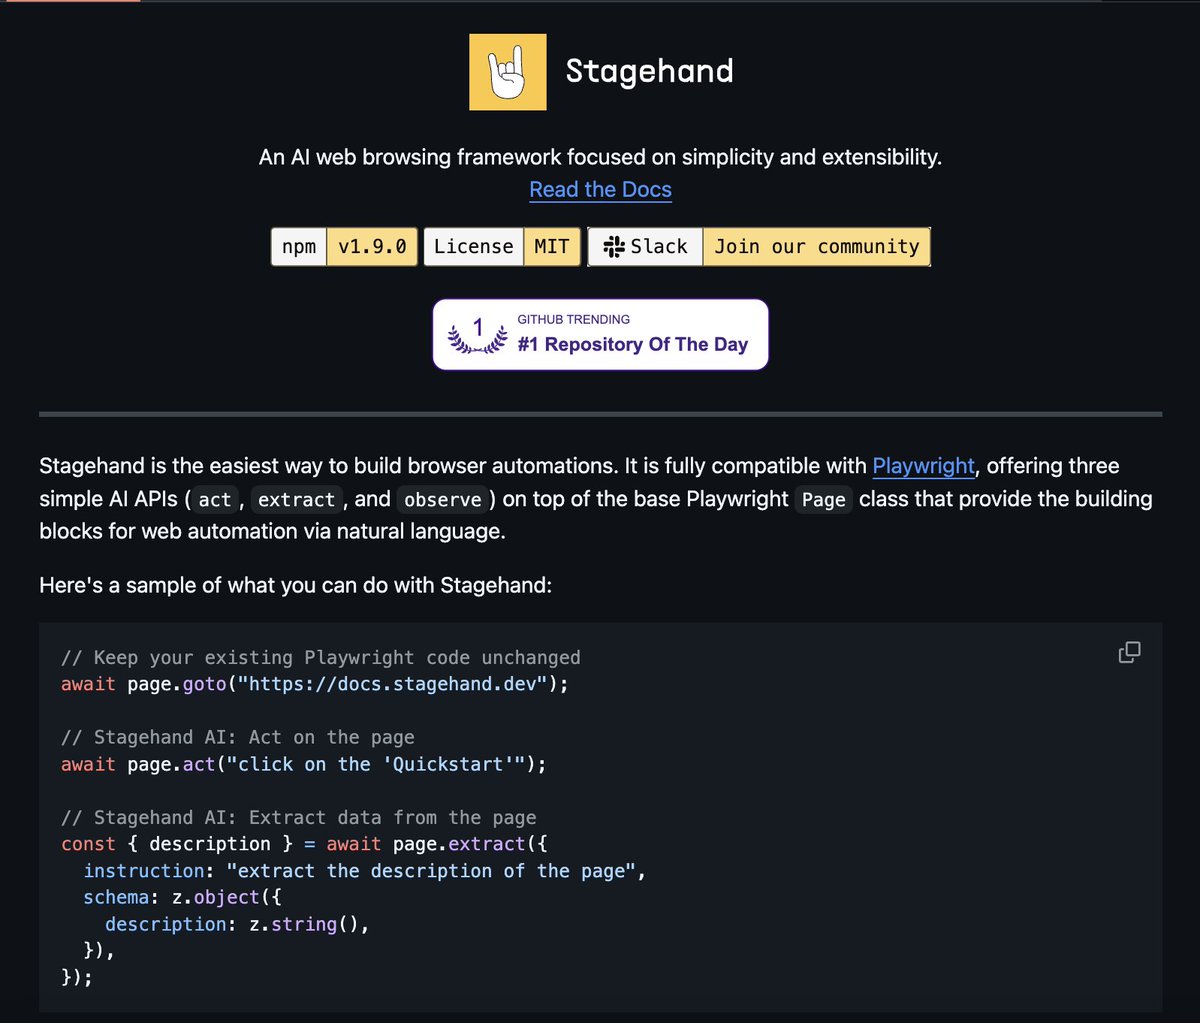Viewport: 1200px width, 1023px height.
Task: Click the License label badge
Action: click(x=473, y=246)
